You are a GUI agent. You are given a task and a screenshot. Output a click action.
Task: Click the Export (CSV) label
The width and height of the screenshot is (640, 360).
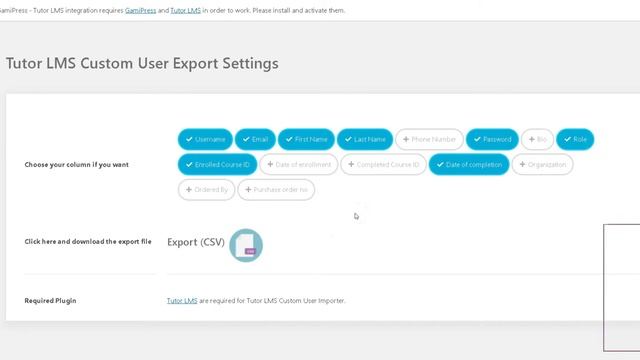tap(196, 242)
